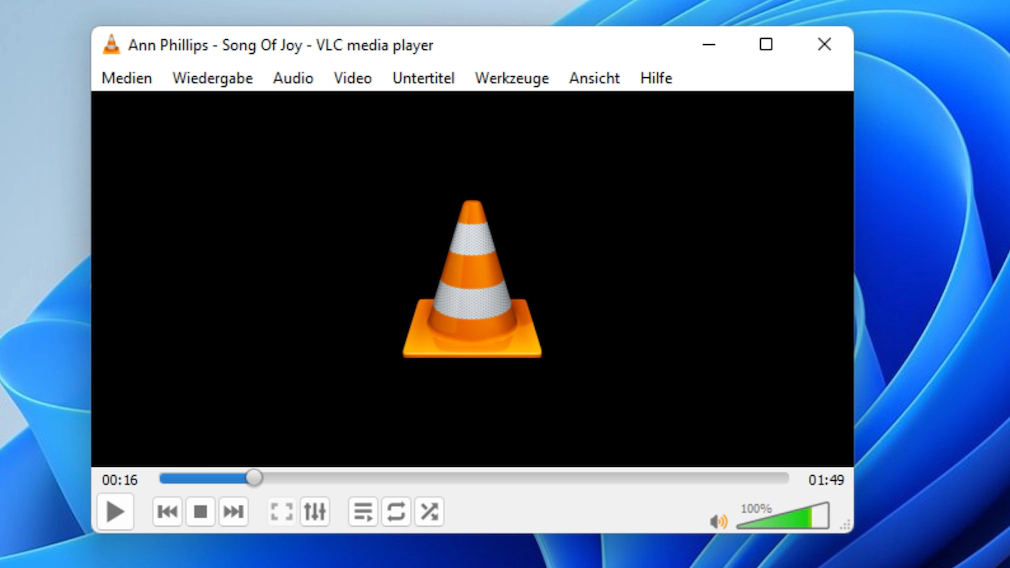Click the window resize grip corner

click(845, 525)
